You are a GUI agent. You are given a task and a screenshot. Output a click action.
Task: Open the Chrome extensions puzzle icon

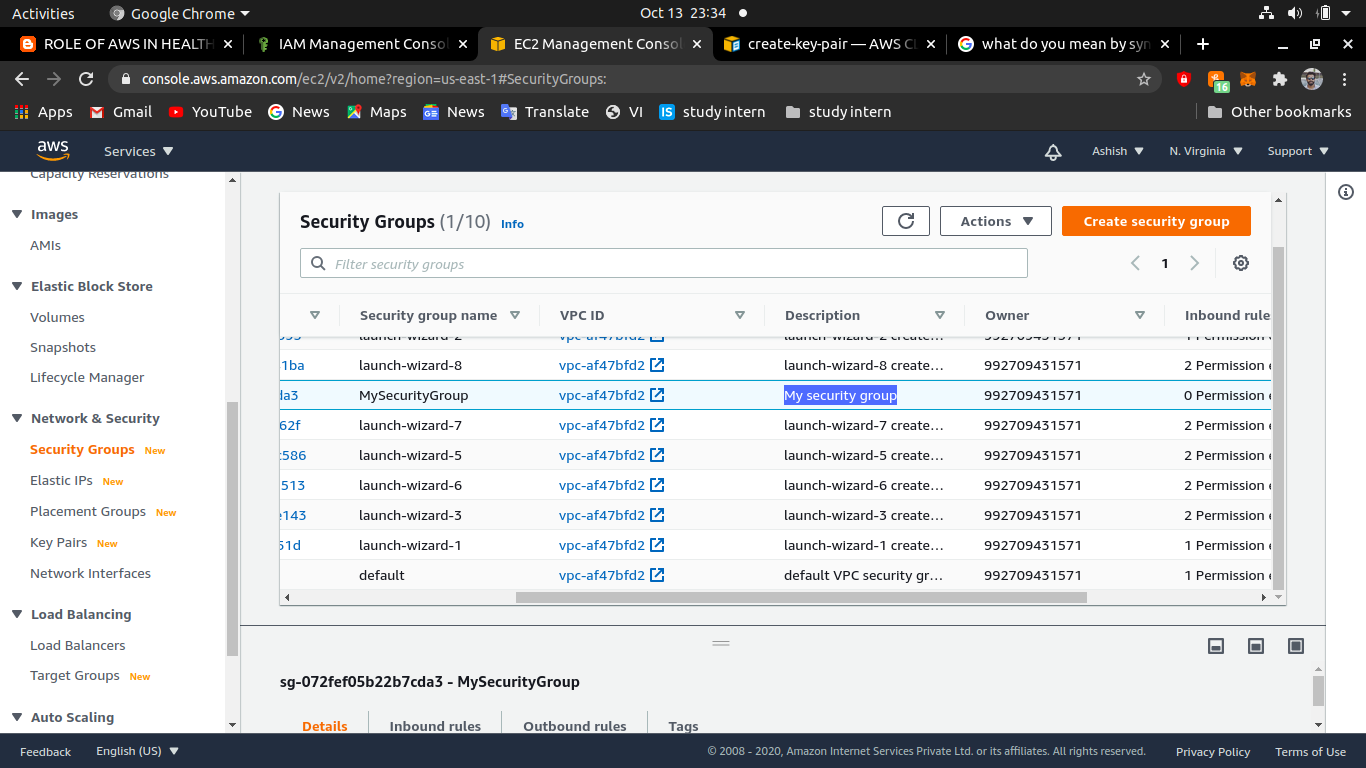point(1279,79)
